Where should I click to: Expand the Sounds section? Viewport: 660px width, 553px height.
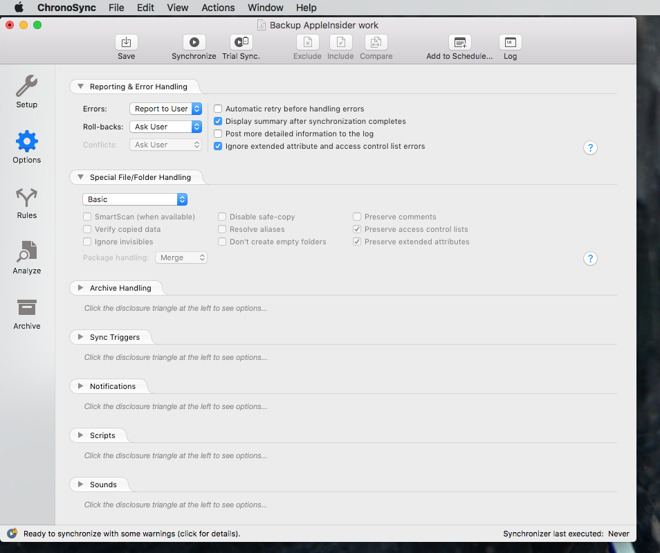[x=80, y=484]
